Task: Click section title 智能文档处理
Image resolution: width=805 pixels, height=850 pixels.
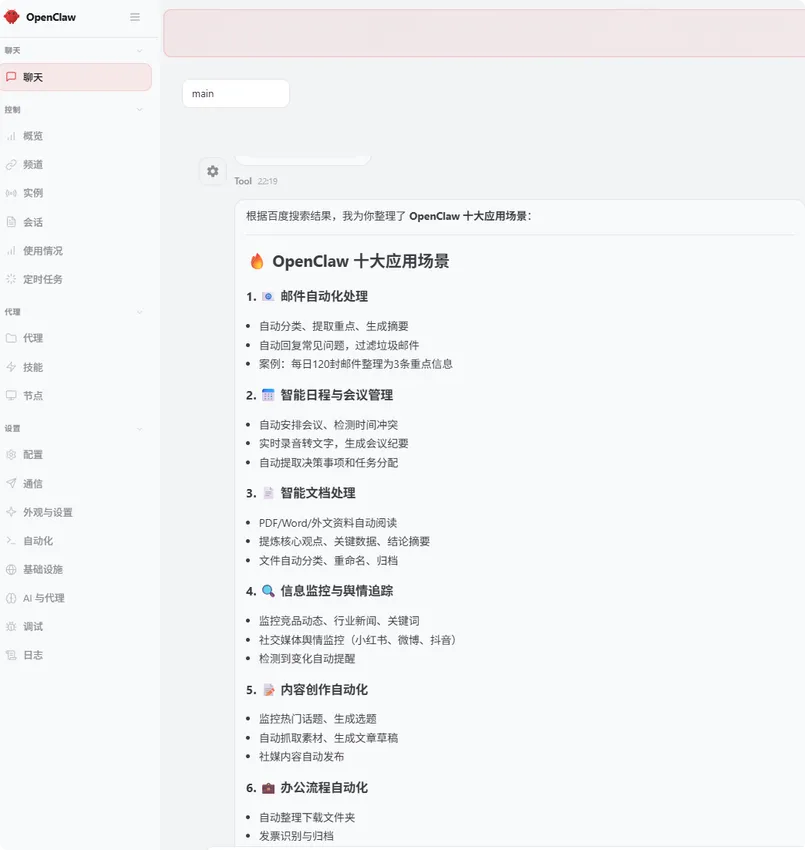Action: click(318, 493)
